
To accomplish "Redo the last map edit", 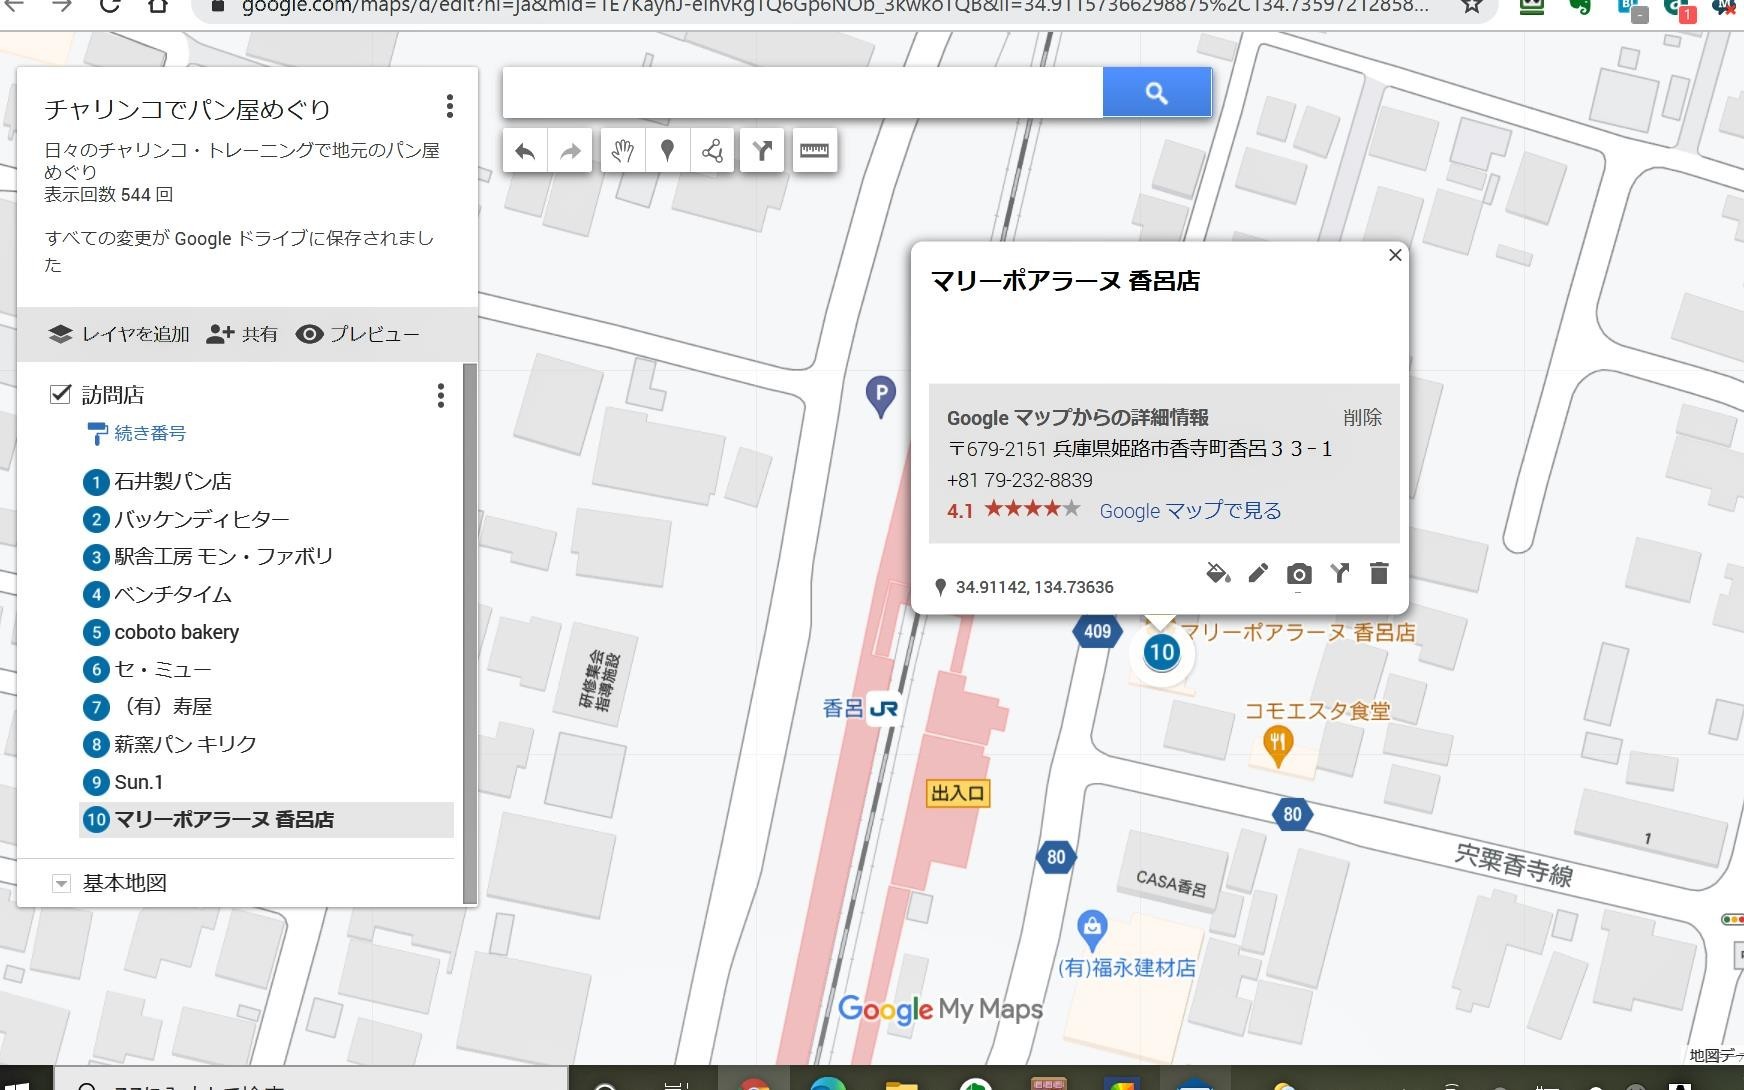I will tap(570, 151).
